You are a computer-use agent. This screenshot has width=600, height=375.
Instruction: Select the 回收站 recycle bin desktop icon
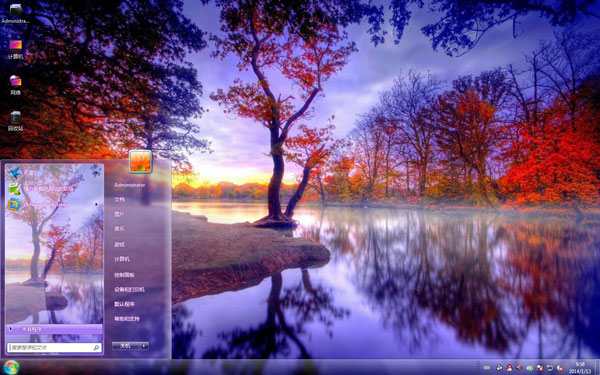point(15,121)
